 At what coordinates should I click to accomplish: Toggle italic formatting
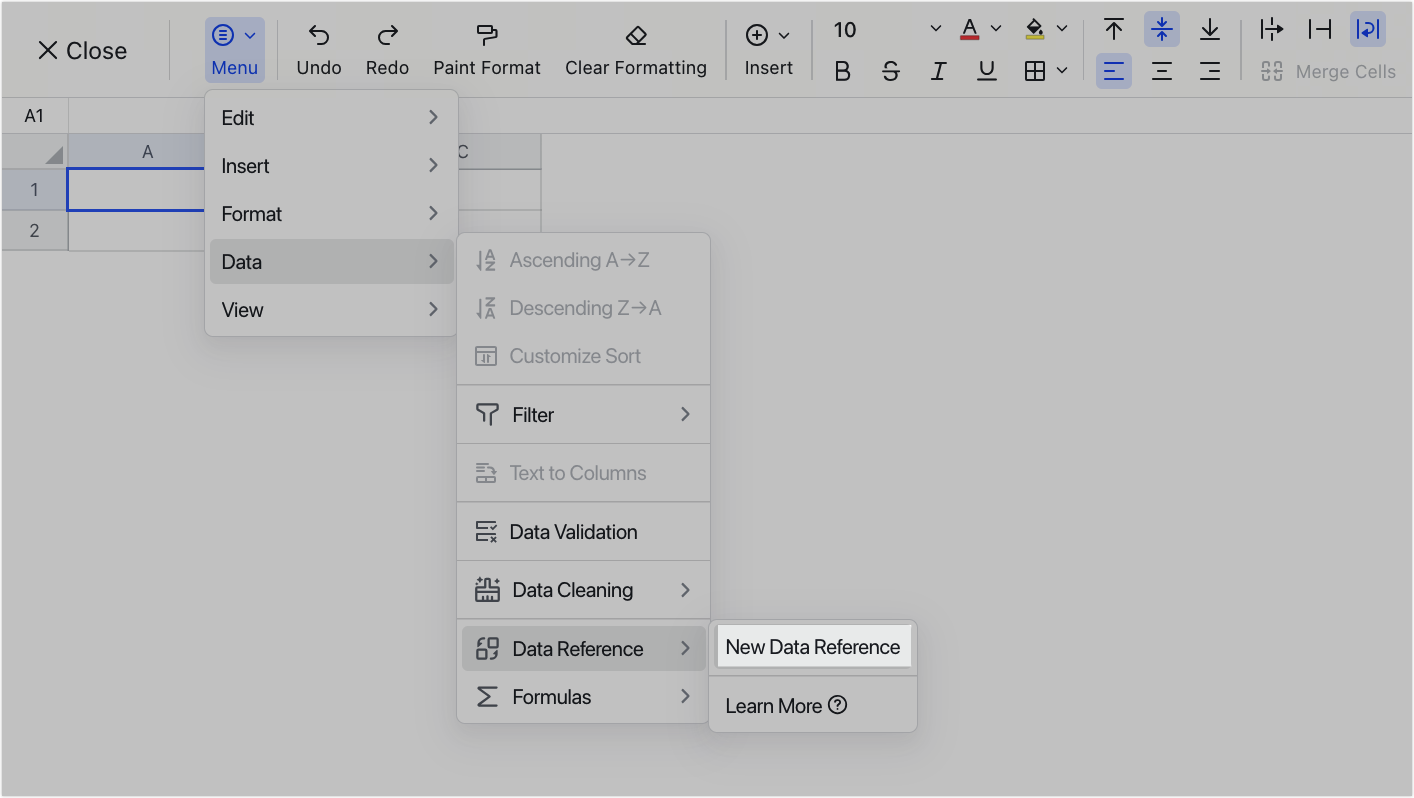click(x=938, y=70)
